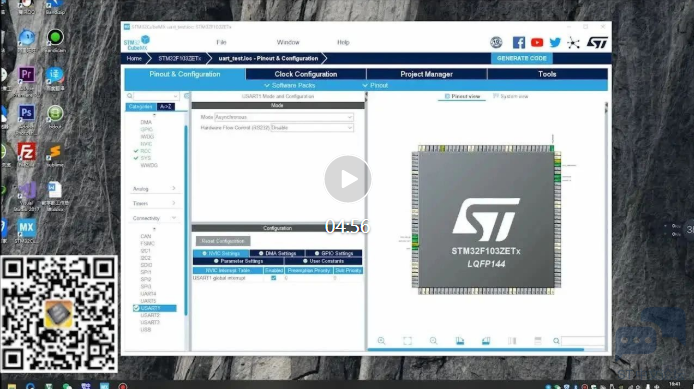The image size is (694, 390).
Task: Select the Categories list tab
Action: pos(141,107)
